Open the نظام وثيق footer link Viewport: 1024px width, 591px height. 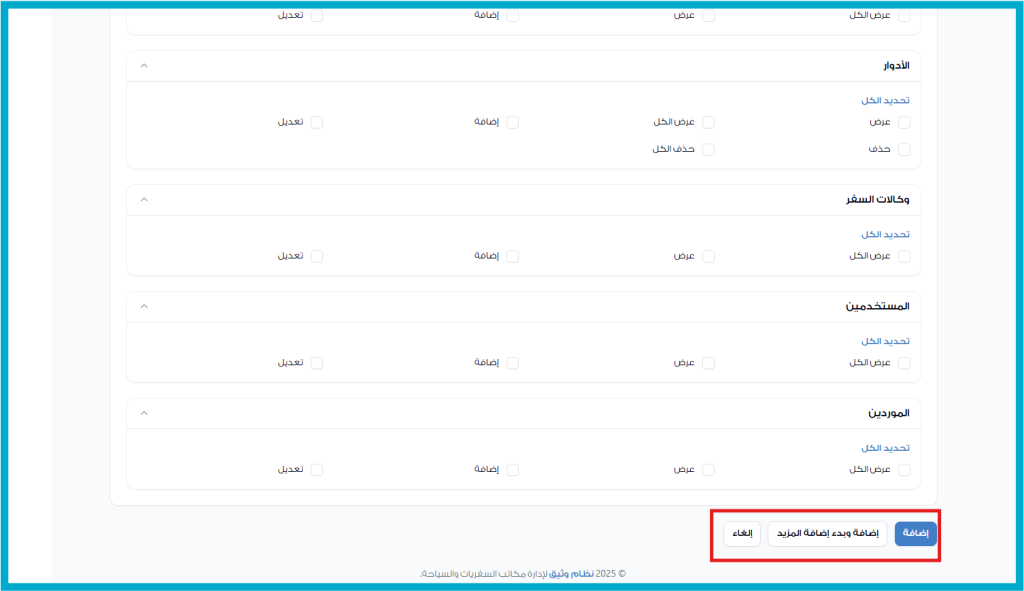tap(573, 574)
